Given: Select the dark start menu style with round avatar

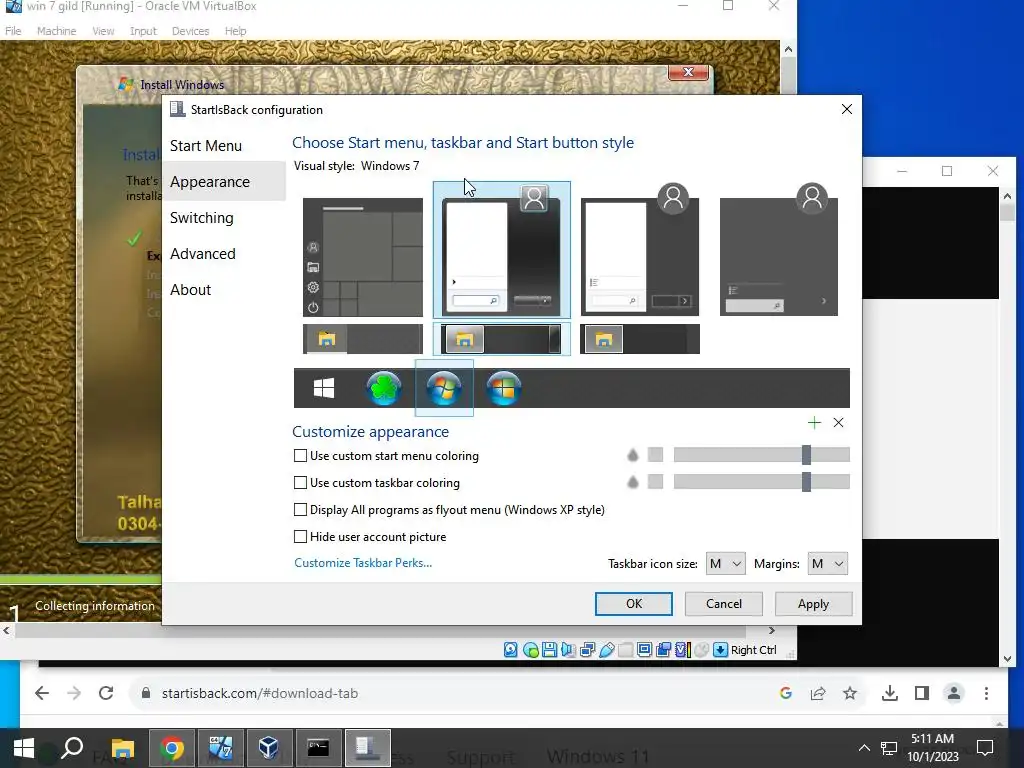Looking at the screenshot, I should (x=640, y=250).
